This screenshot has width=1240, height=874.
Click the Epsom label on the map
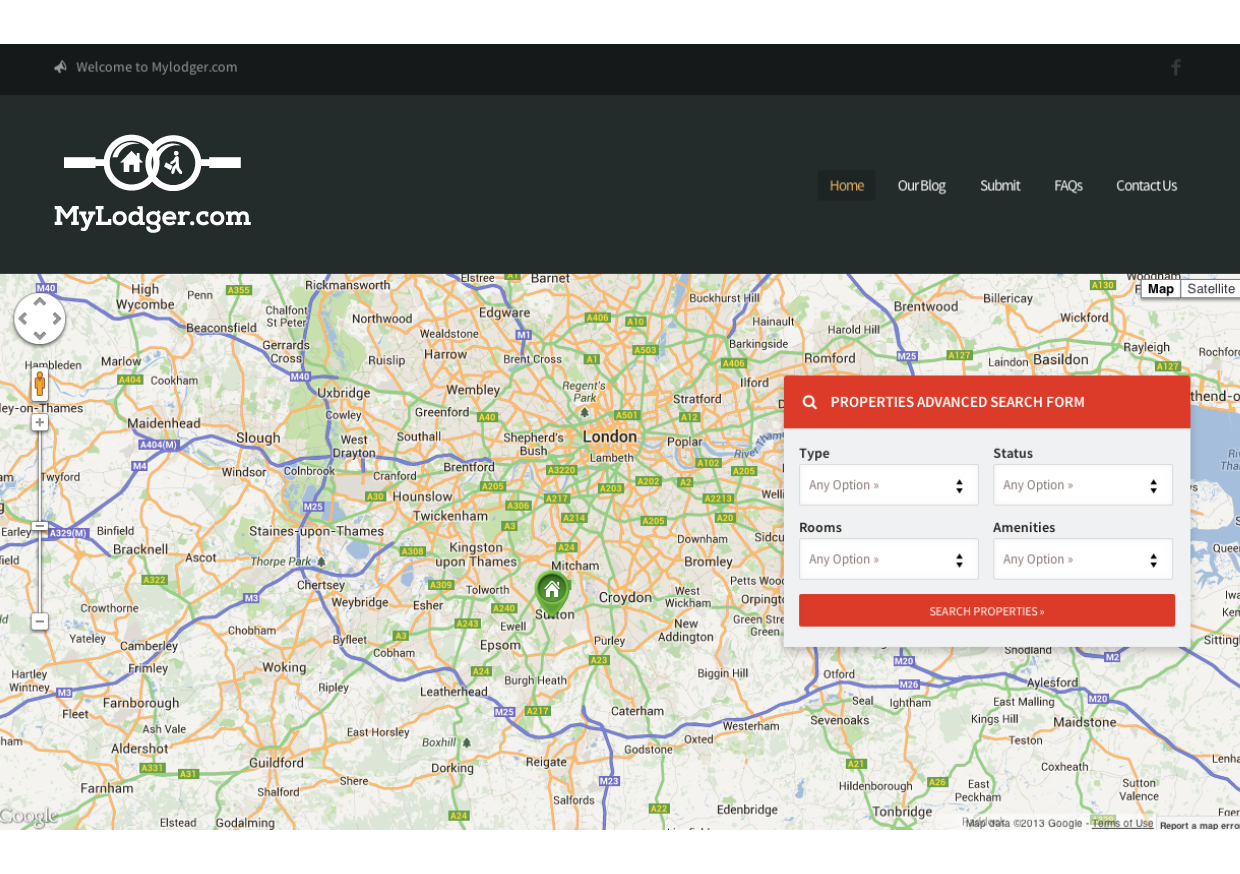pos(501,645)
